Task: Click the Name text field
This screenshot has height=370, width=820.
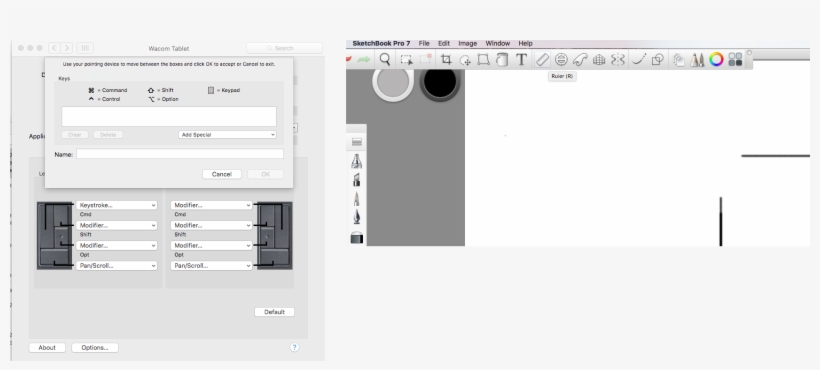Action: 180,154
